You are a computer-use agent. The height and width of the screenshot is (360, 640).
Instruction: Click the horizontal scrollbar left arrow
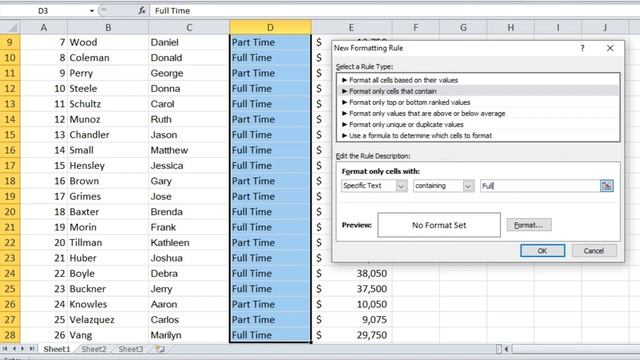(x=506, y=349)
